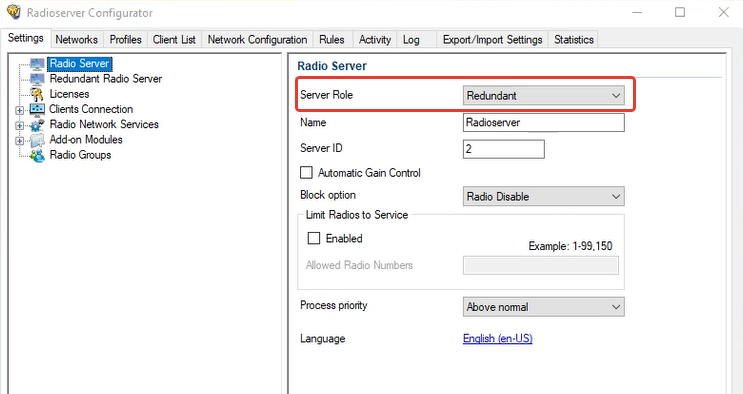743x394 pixels.
Task: Select Radio Server in the tree
Action: pos(80,64)
